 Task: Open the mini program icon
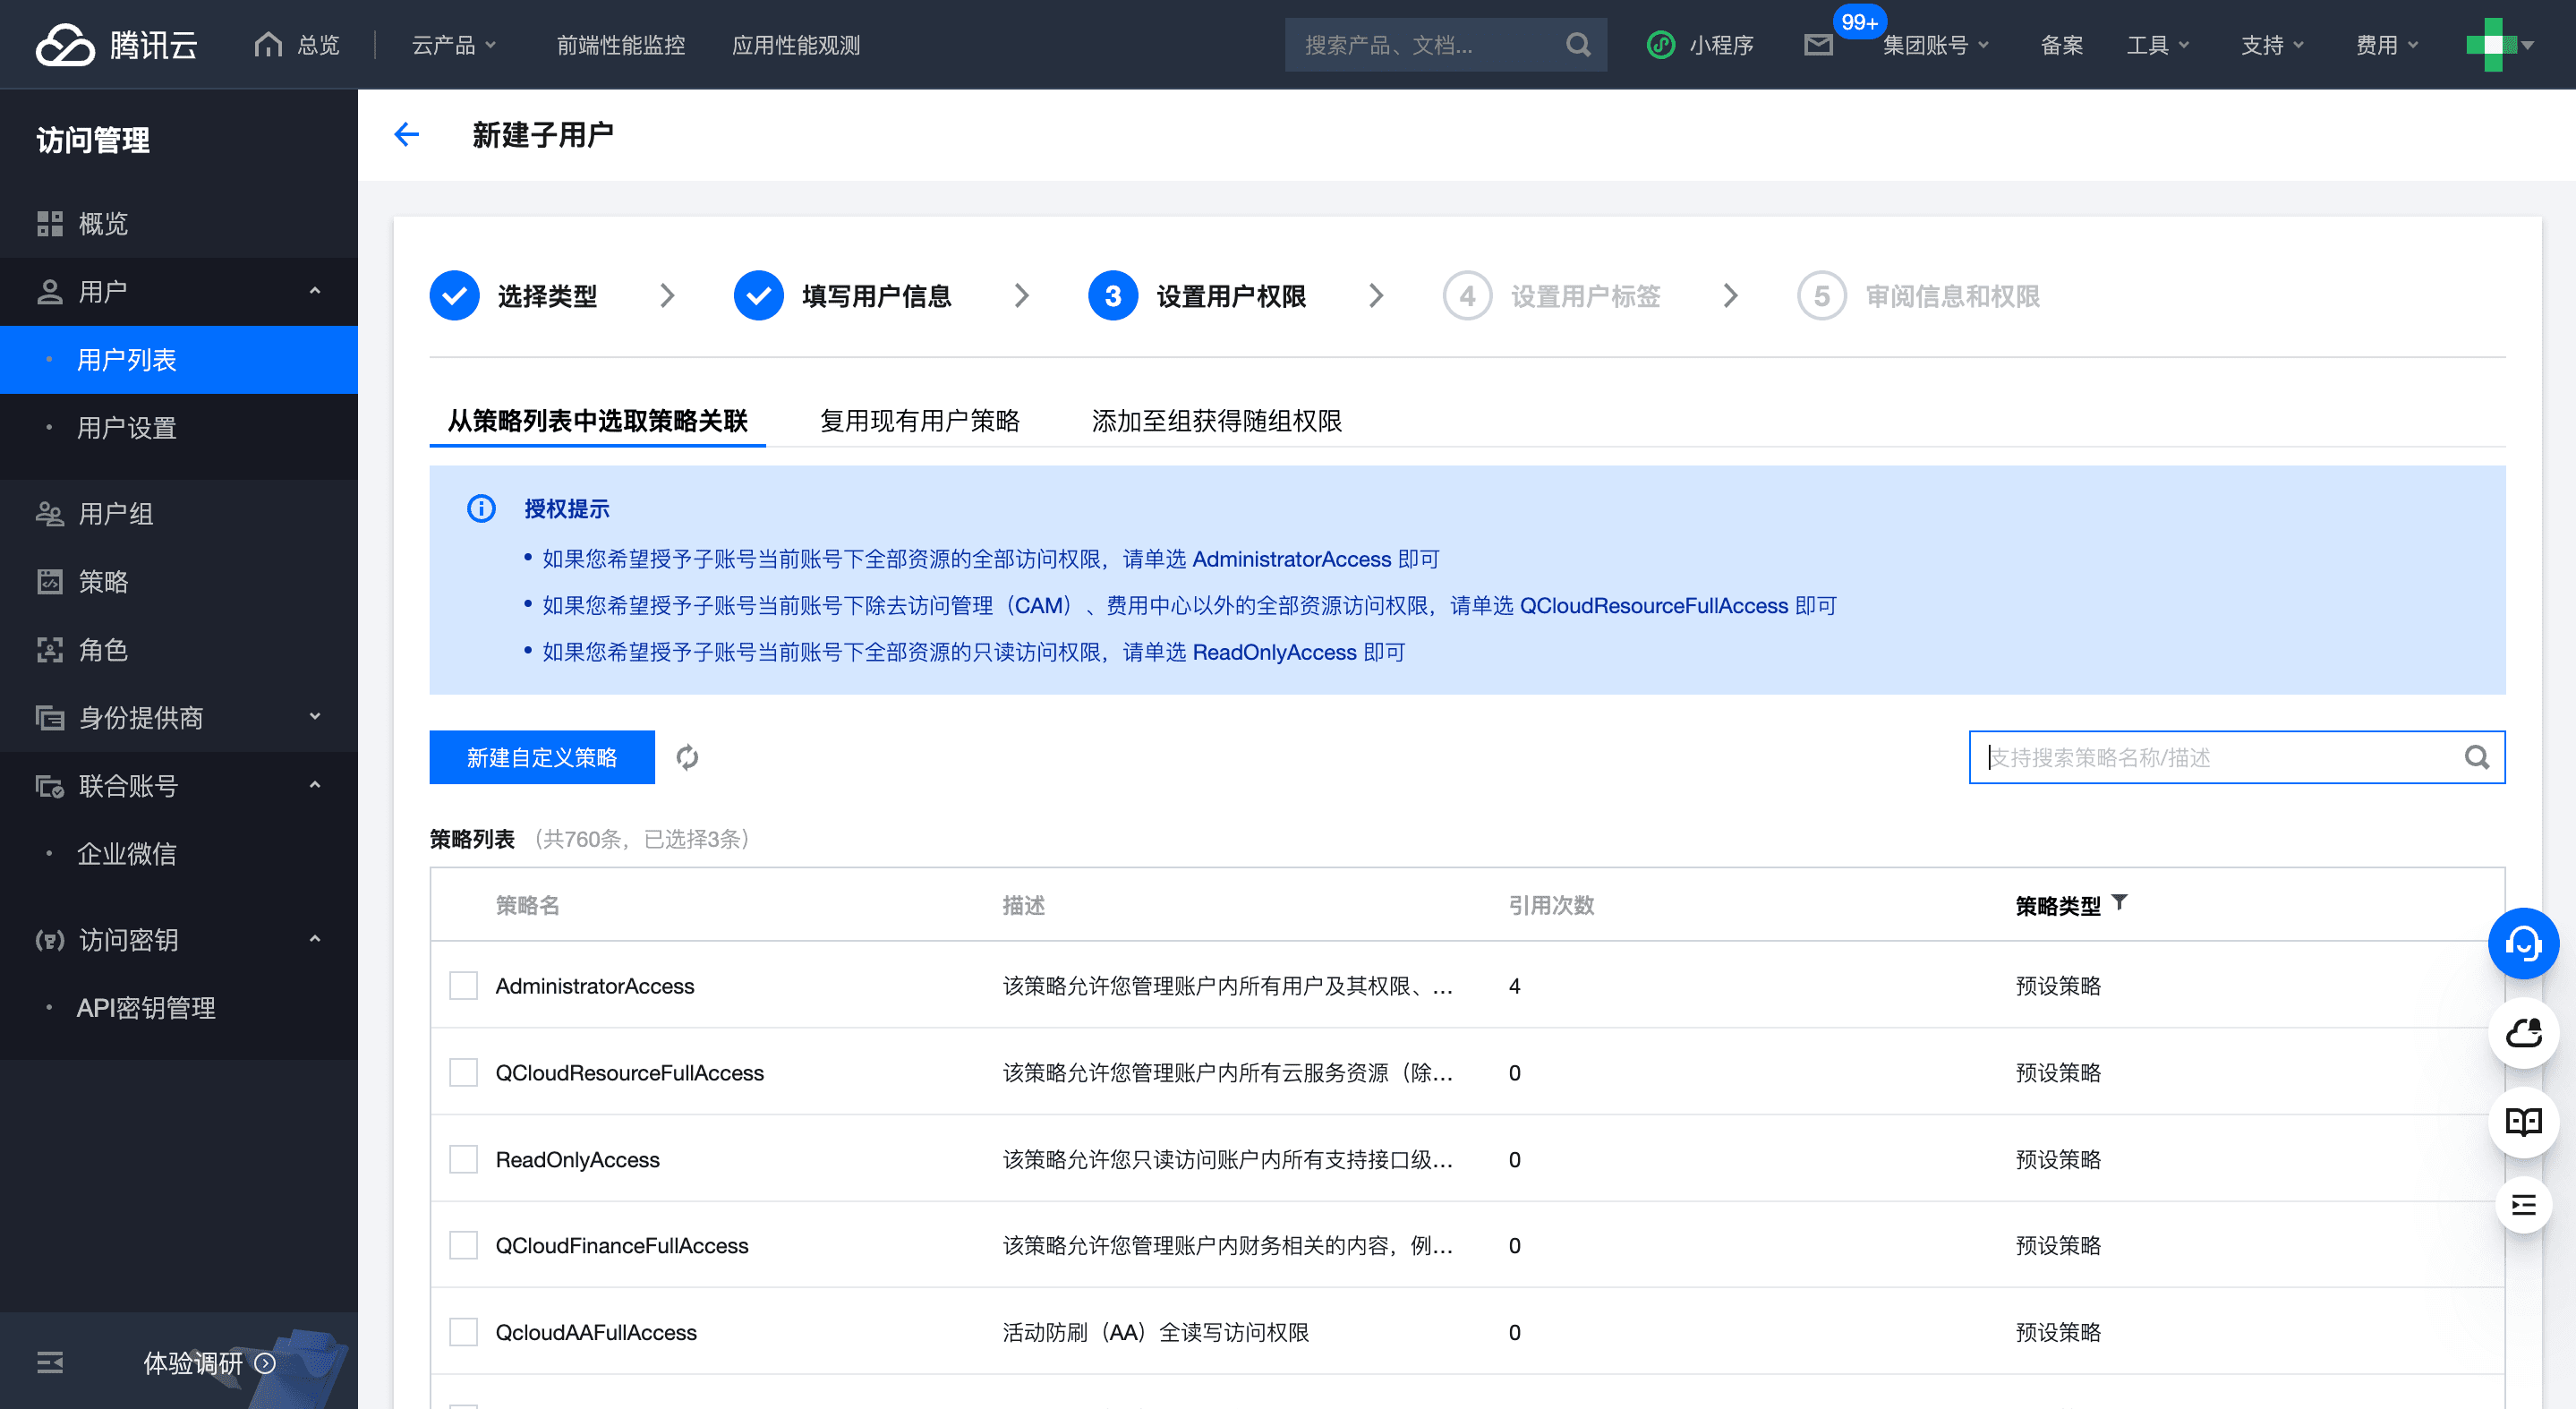point(1660,45)
